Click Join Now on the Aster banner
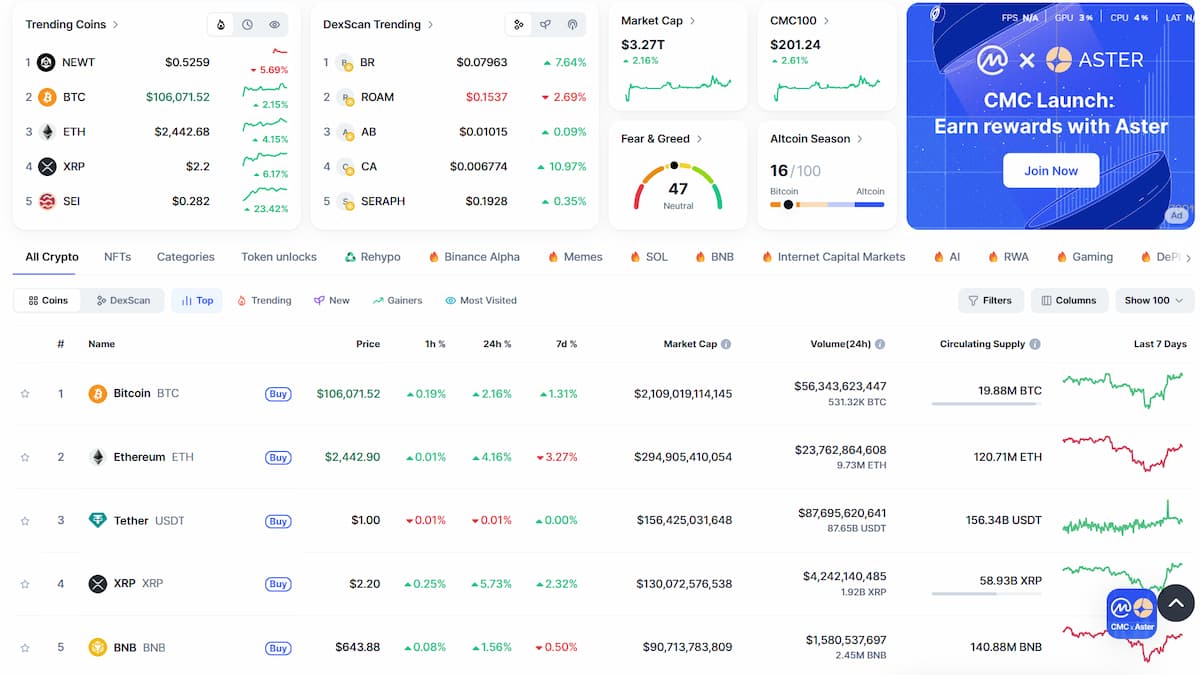Image resolution: width=1200 pixels, height=675 pixels. tap(1051, 171)
